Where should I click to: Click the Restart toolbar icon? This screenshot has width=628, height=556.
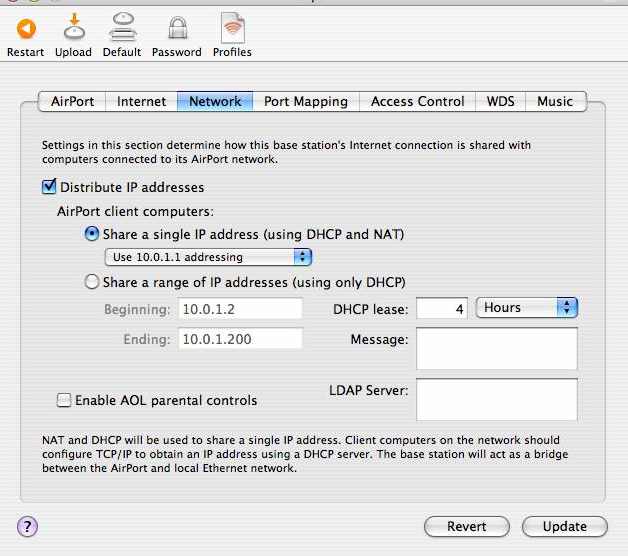click(x=26, y=29)
